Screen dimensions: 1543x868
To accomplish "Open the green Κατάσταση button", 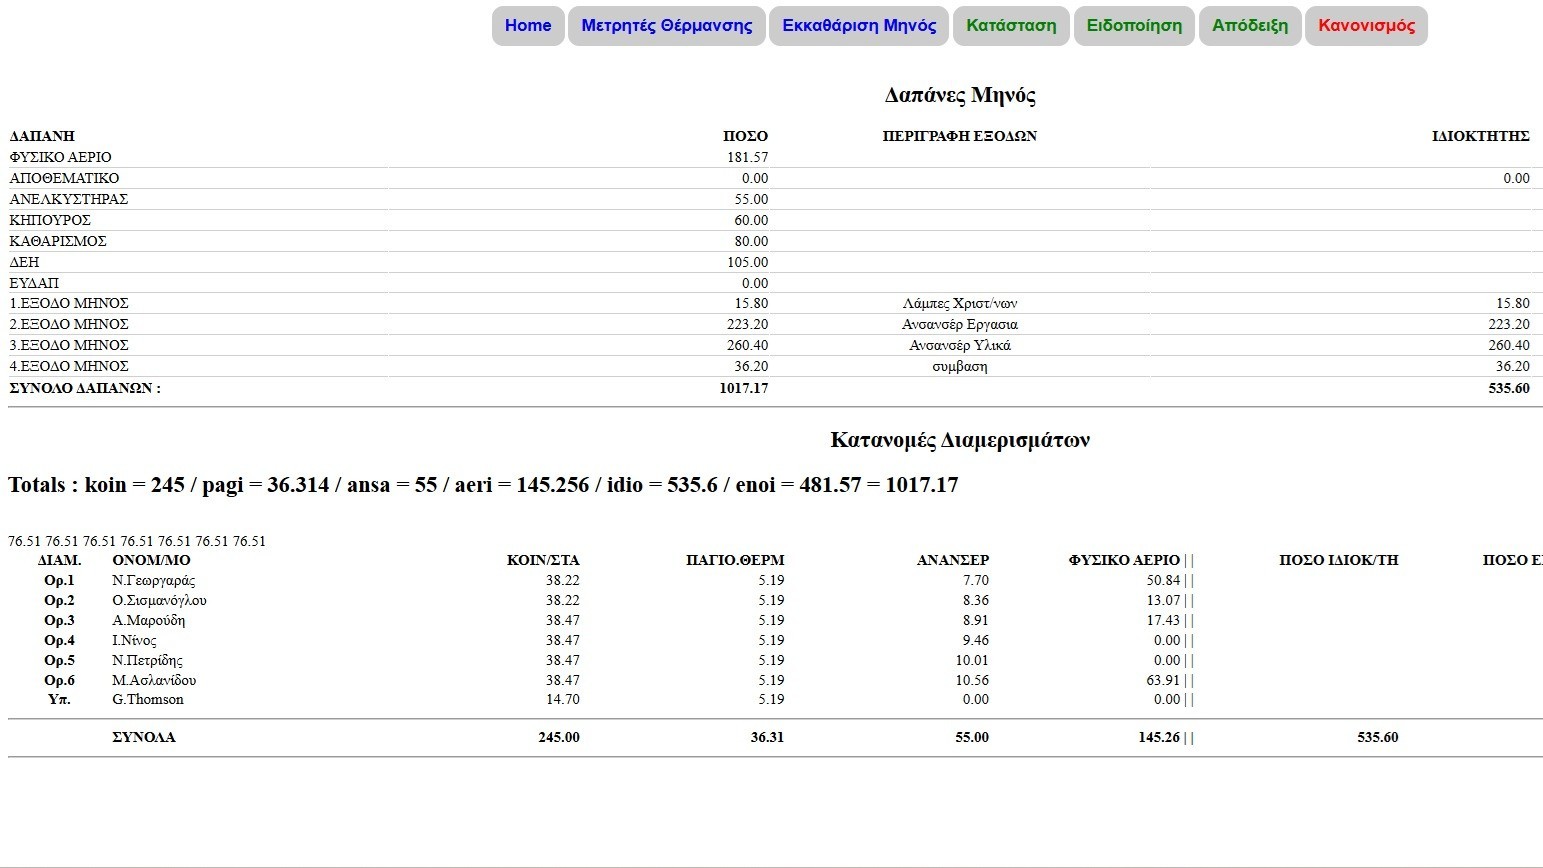I will pyautogui.click(x=1011, y=26).
